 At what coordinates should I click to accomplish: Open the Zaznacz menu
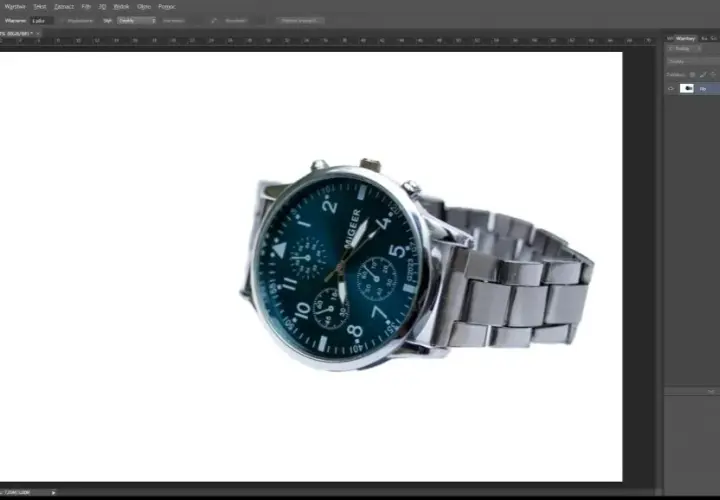click(x=64, y=7)
